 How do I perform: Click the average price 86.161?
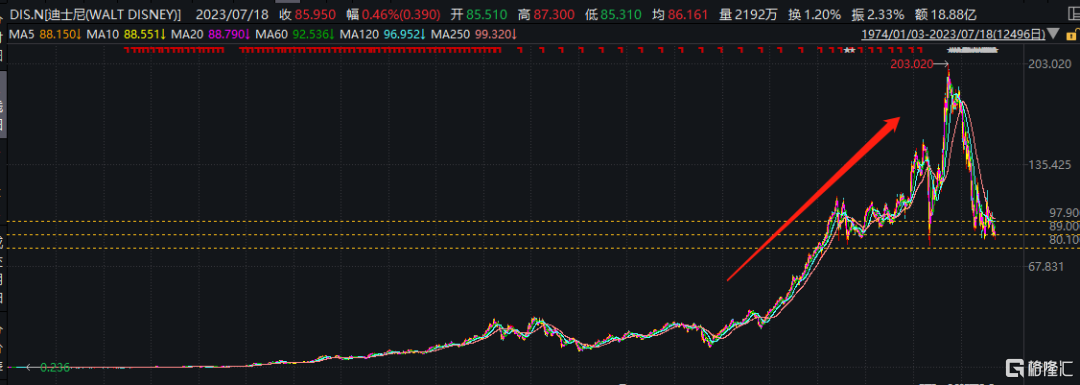[686, 14]
